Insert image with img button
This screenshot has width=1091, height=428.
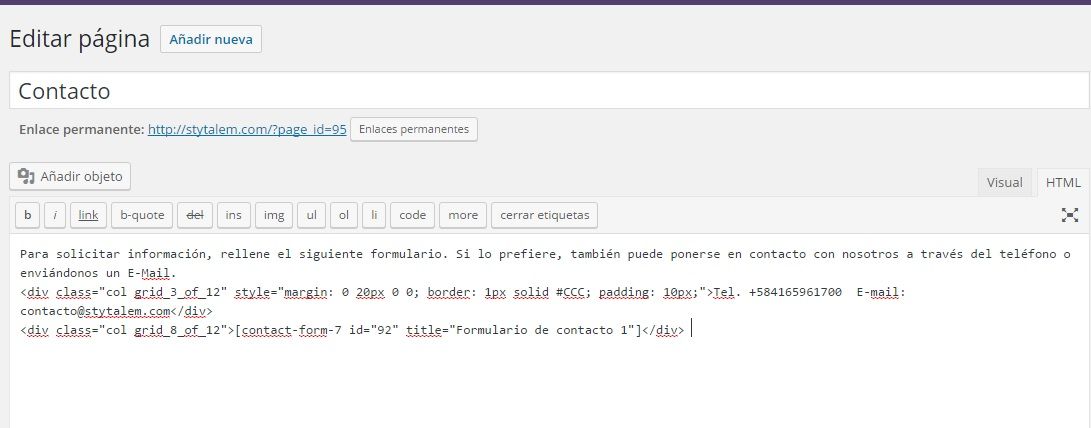274,215
